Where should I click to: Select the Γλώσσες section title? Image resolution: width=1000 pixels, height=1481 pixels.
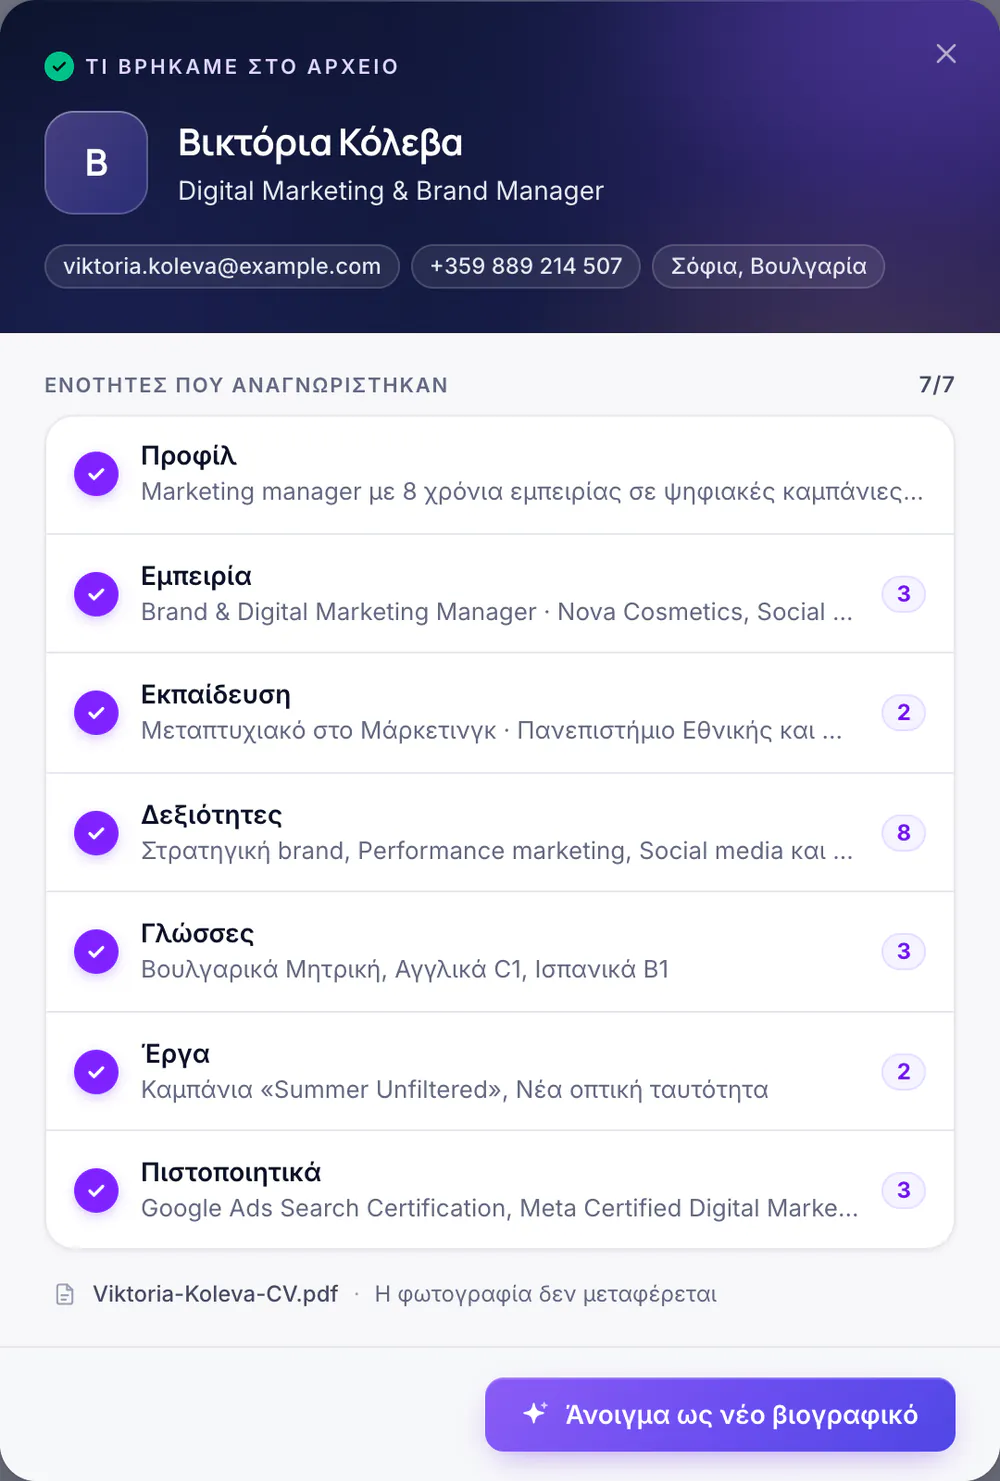[x=197, y=933]
